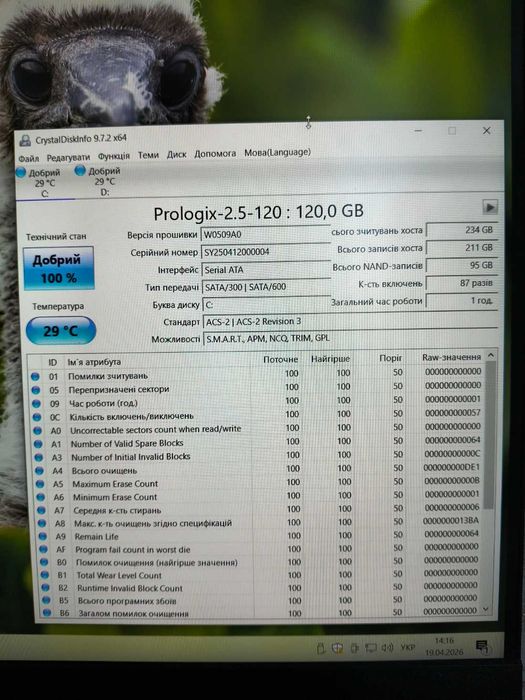Viewport: 525px width, 700px height.
Task: Open the Теми menu
Action: pyautogui.click(x=148, y=155)
